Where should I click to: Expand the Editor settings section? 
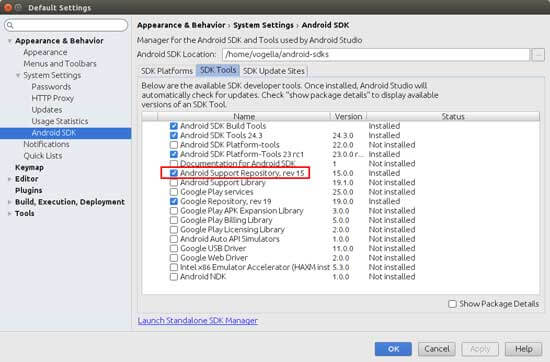(10, 179)
